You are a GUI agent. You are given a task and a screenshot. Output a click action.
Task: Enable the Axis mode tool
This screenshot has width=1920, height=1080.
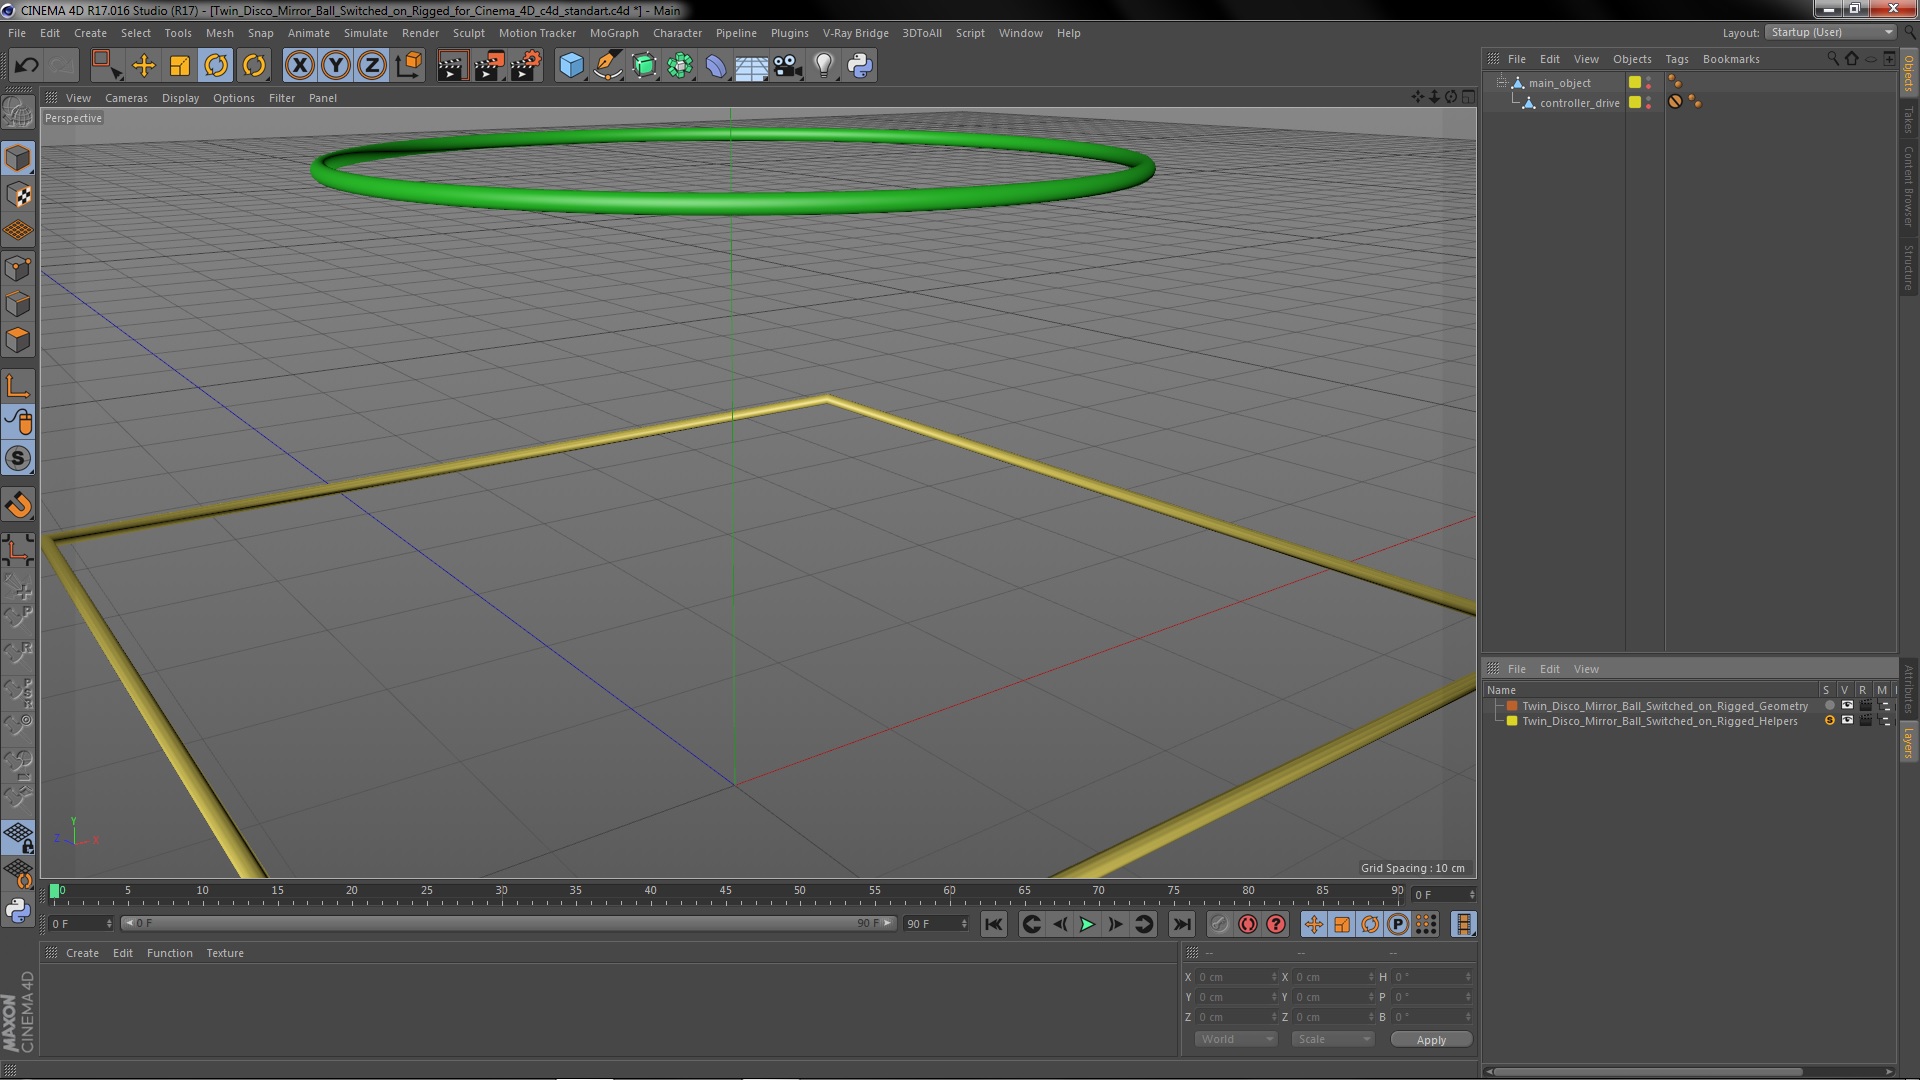18,386
